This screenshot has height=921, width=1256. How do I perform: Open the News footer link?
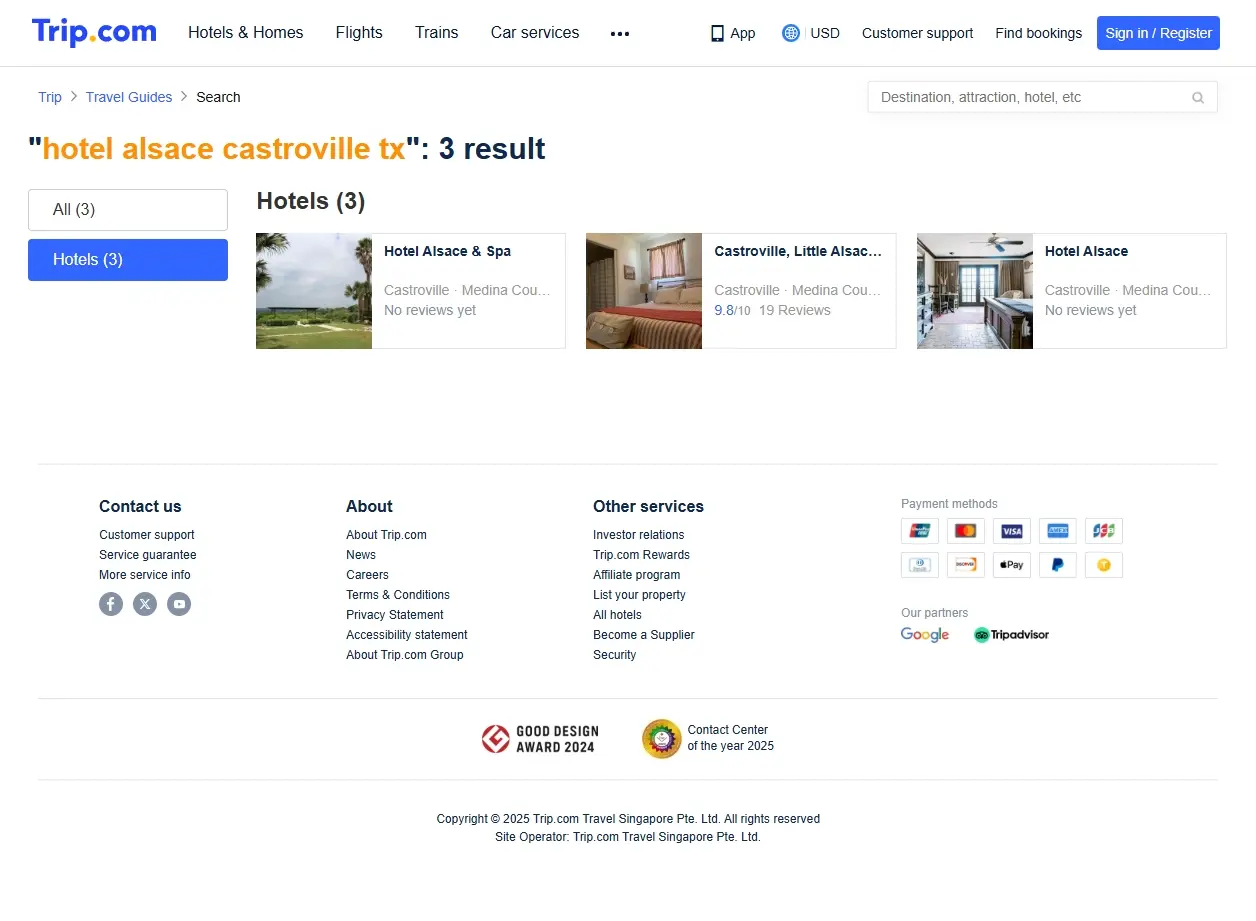point(361,555)
